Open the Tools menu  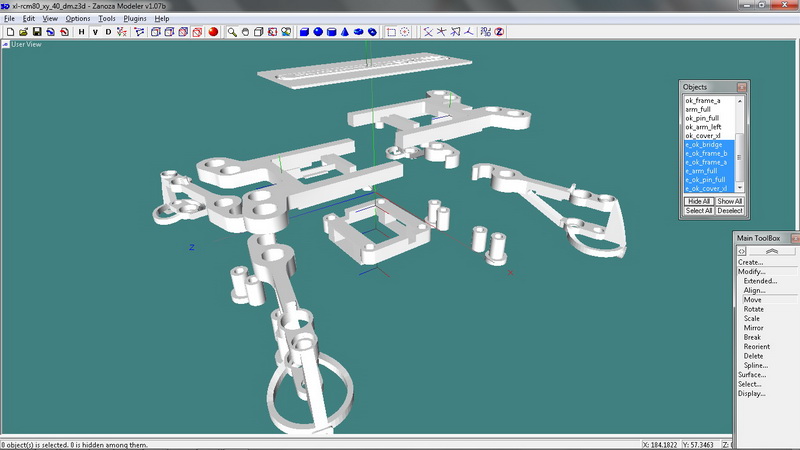click(x=107, y=18)
